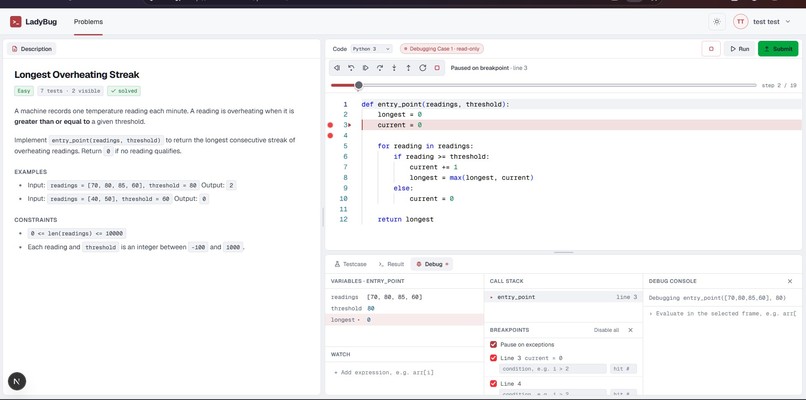This screenshot has height=400, width=806.
Task: Switch to the Result tab
Action: pos(391,264)
